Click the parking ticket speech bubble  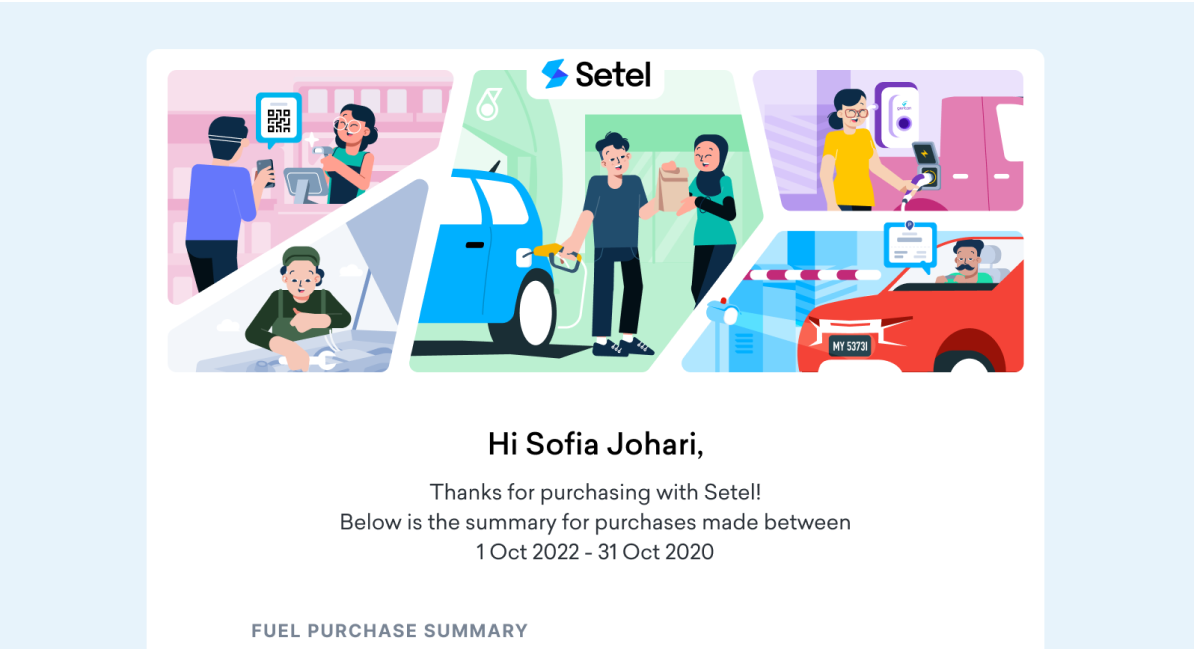pyautogui.click(x=909, y=245)
